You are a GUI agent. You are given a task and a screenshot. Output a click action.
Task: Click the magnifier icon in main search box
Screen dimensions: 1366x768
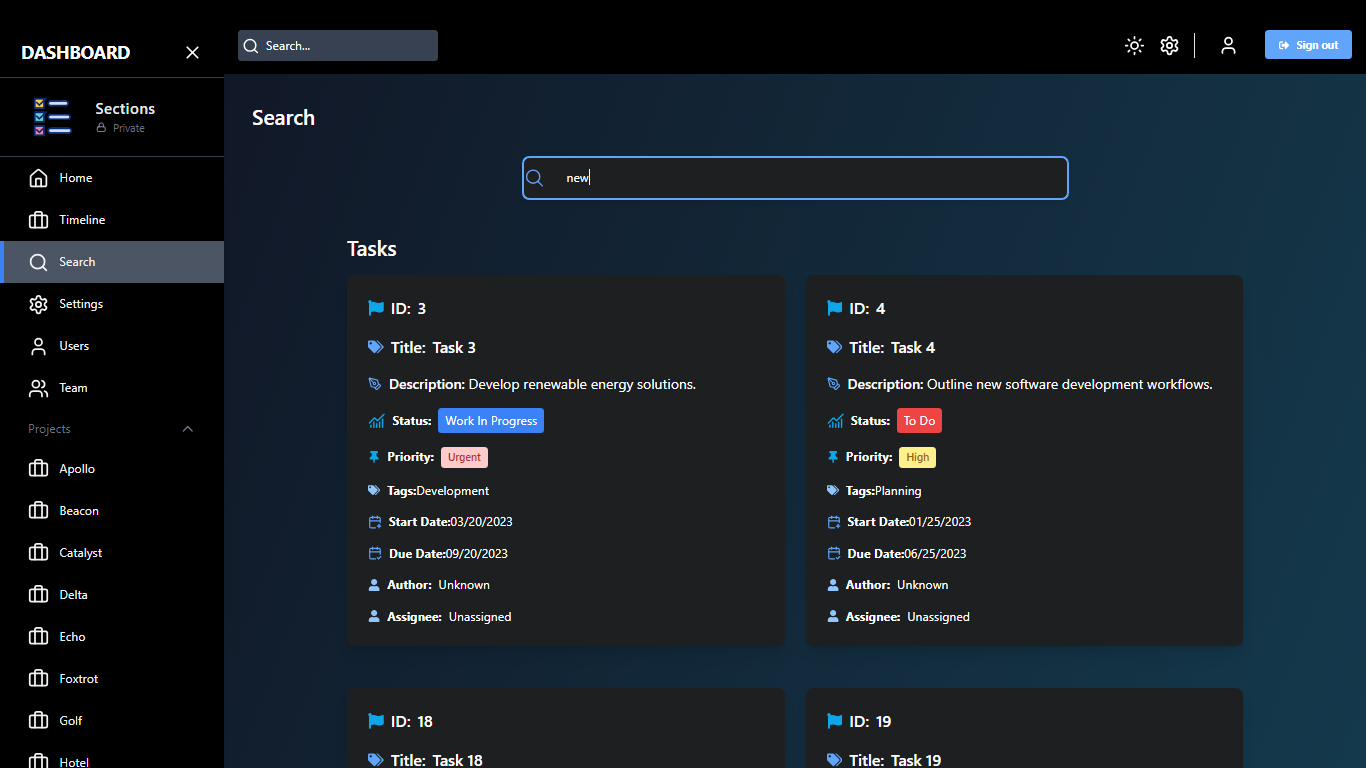tap(535, 178)
